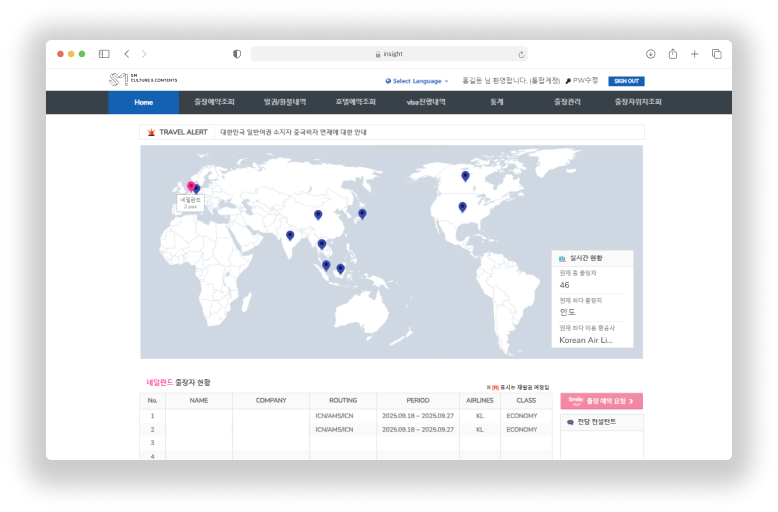Click the insight address bar
The width and height of the screenshot is (778, 512).
click(389, 54)
